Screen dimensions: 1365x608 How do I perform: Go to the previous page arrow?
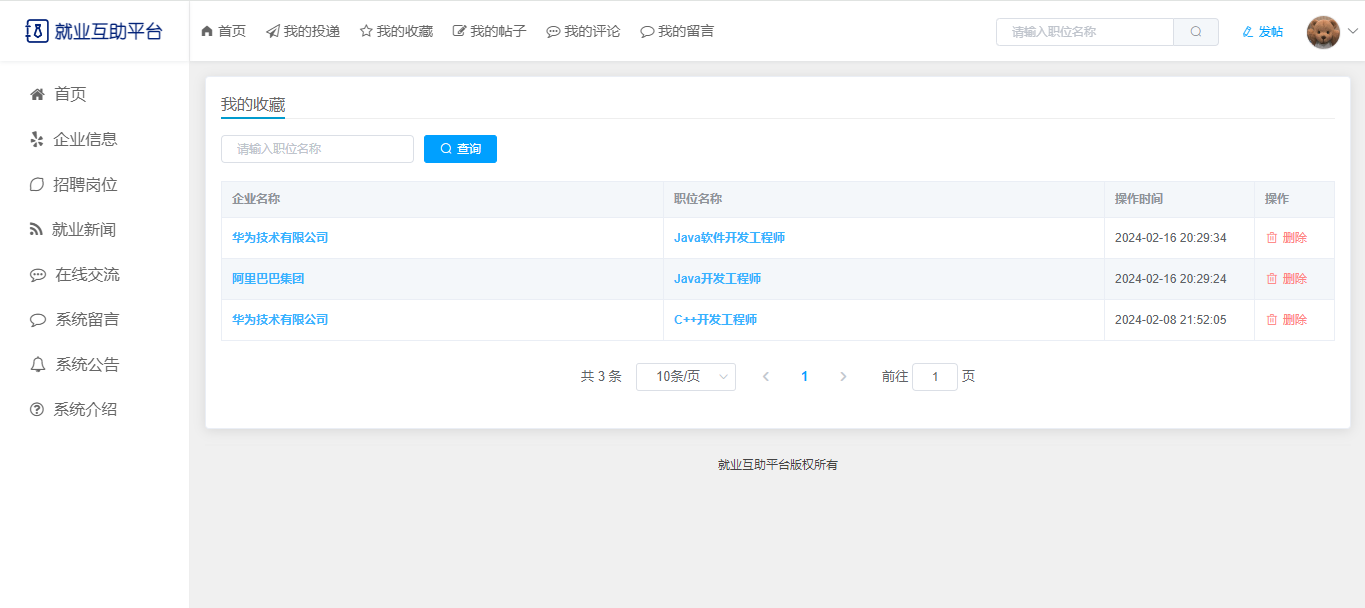(766, 377)
